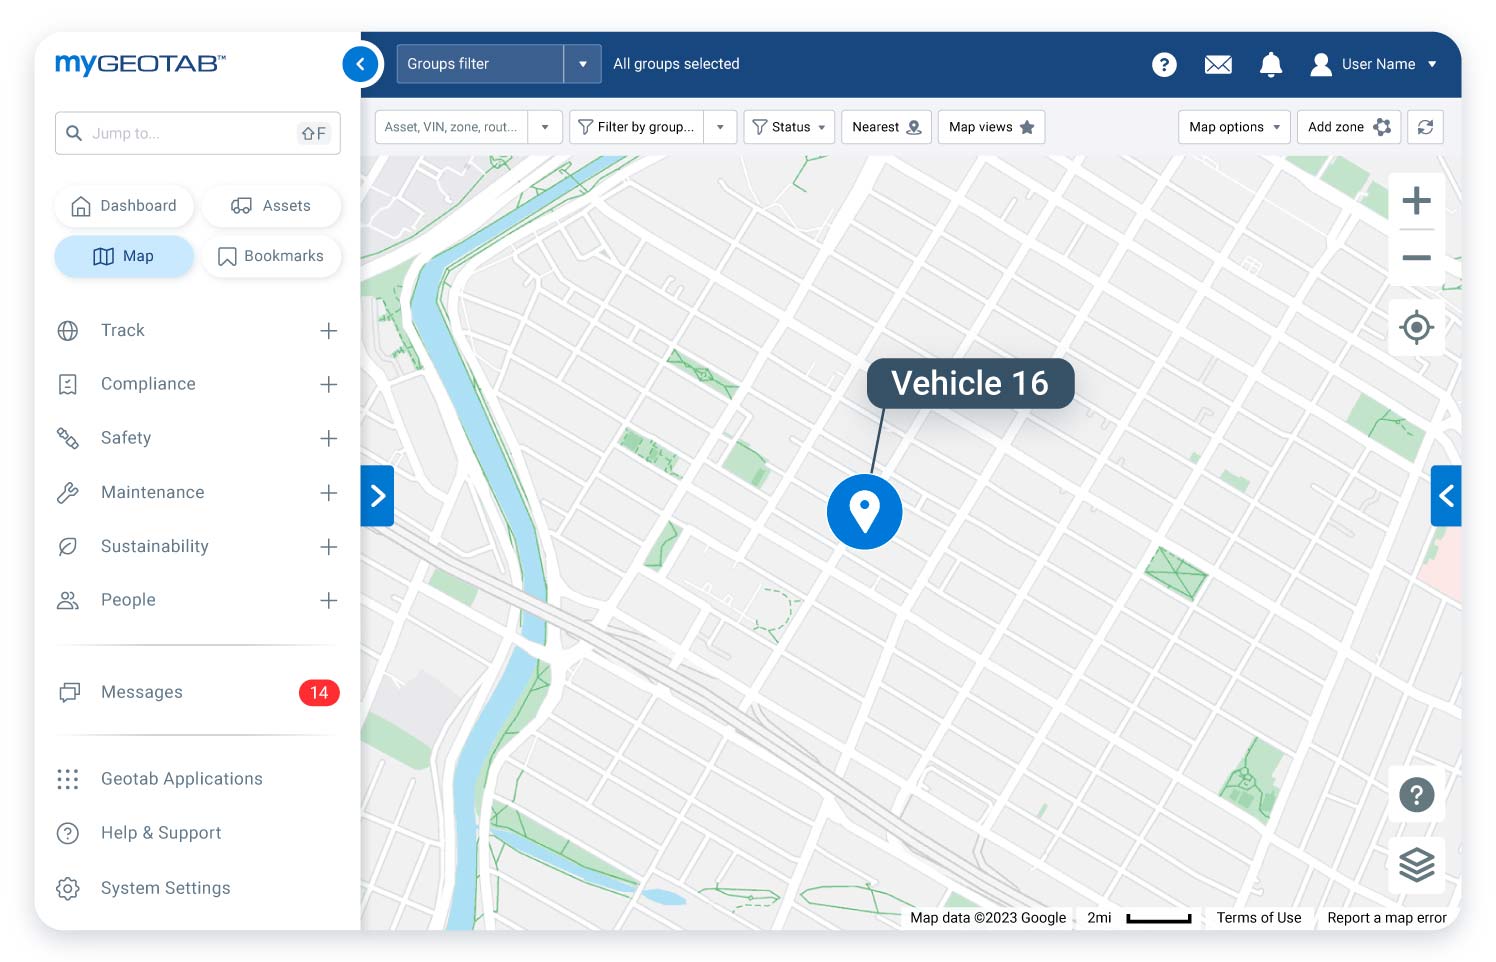Image resolution: width=1496 pixels, height=962 pixels.
Task: Click Filter by group button
Action: pyautogui.click(x=637, y=127)
